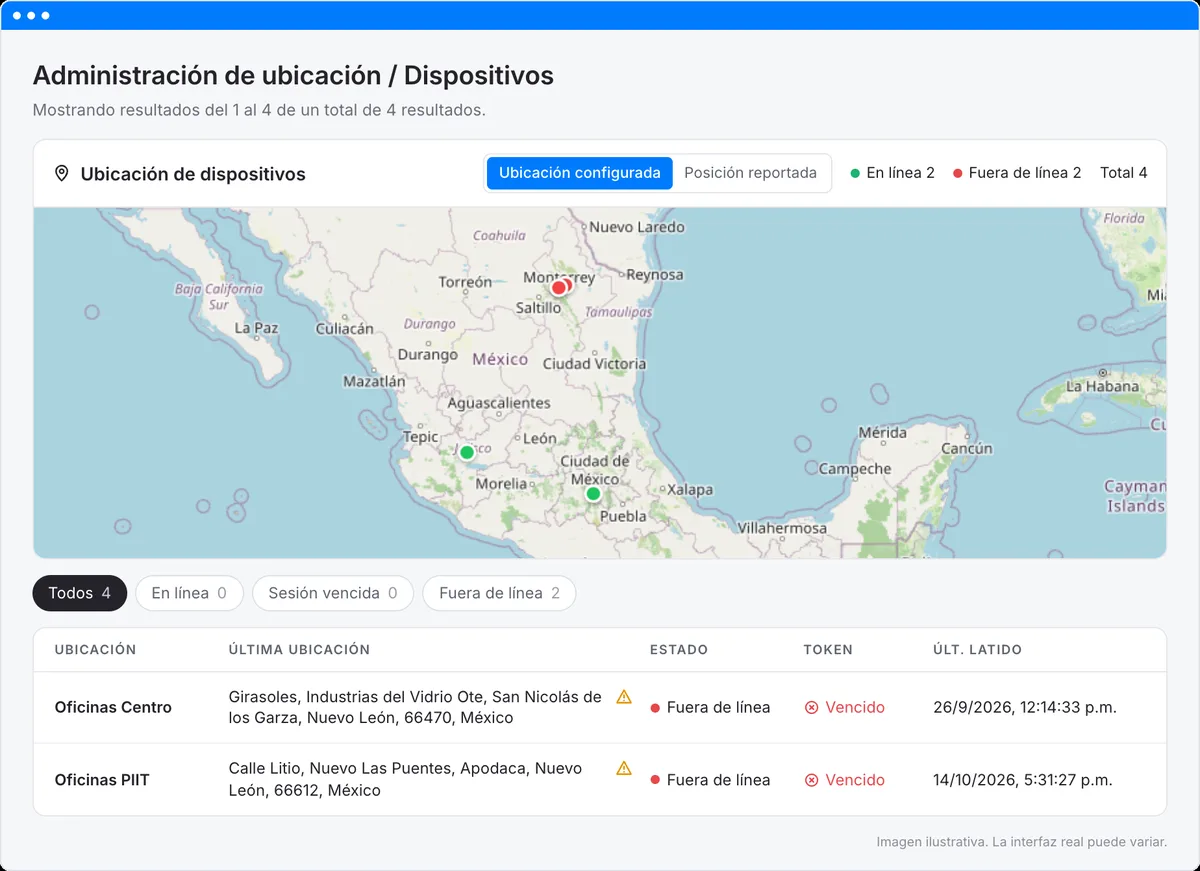
Task: Click the ÚLT. LATIDO column header
Action: tap(977, 650)
